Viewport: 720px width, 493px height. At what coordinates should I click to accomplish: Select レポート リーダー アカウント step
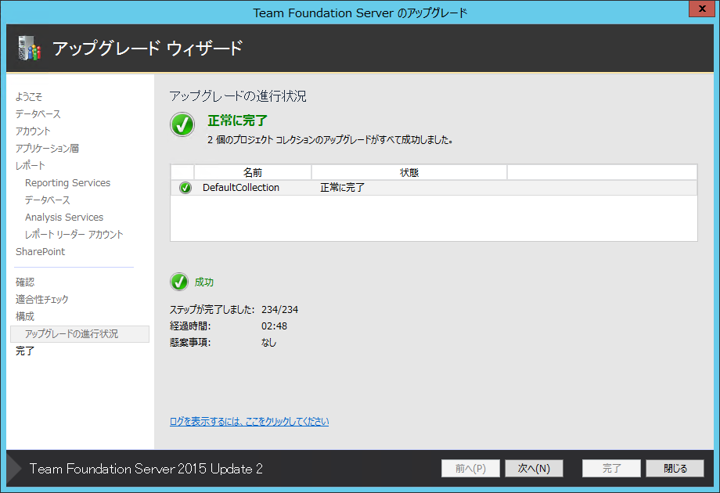[74, 234]
